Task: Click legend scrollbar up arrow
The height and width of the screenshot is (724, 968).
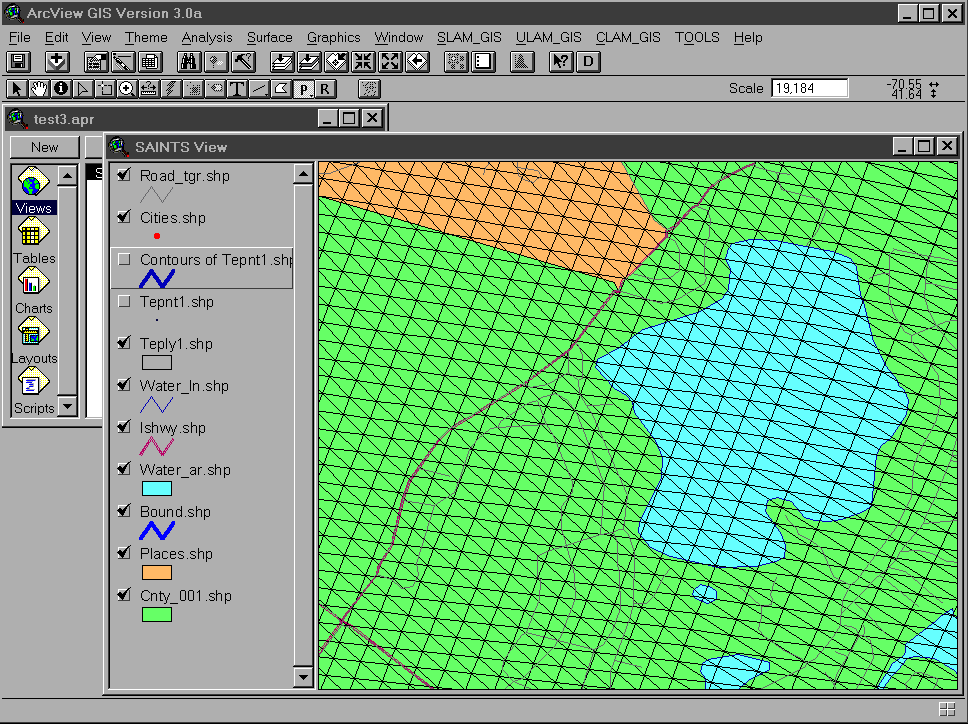Action: click(303, 175)
